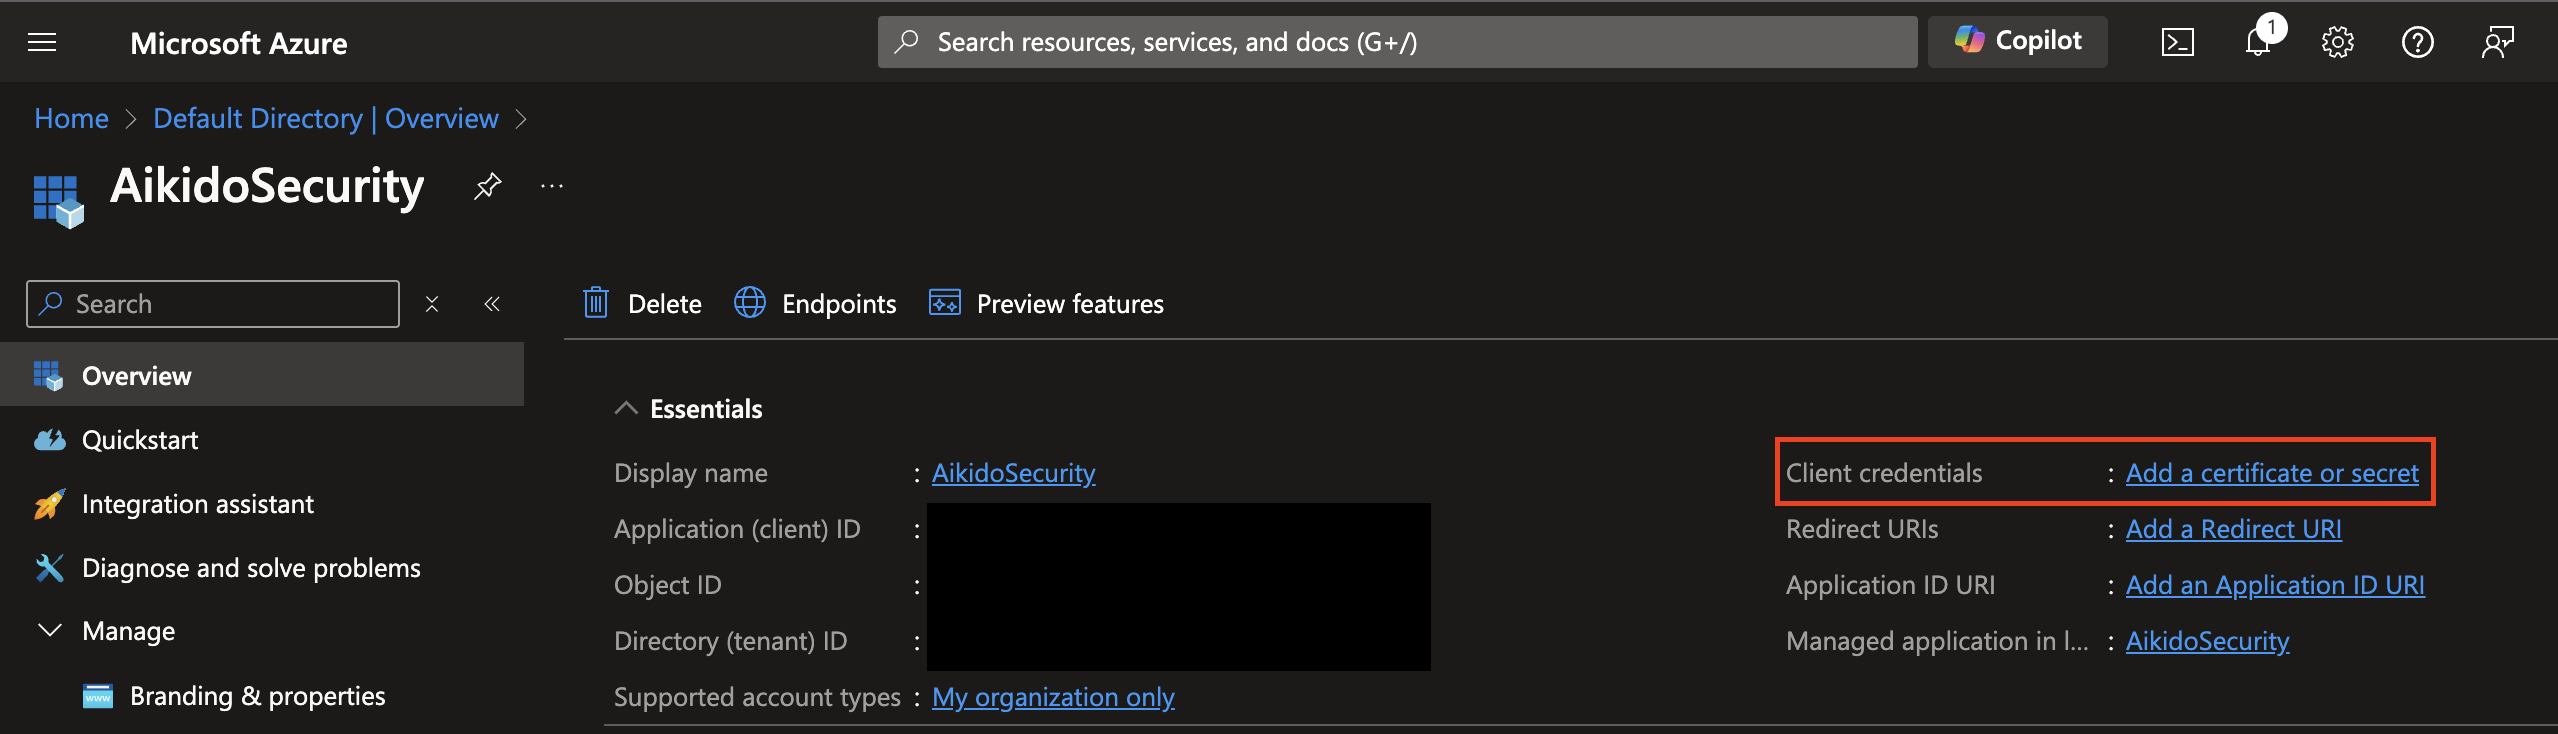Open Default Directory | Overview breadcrumb
The width and height of the screenshot is (2558, 734).
(x=326, y=118)
